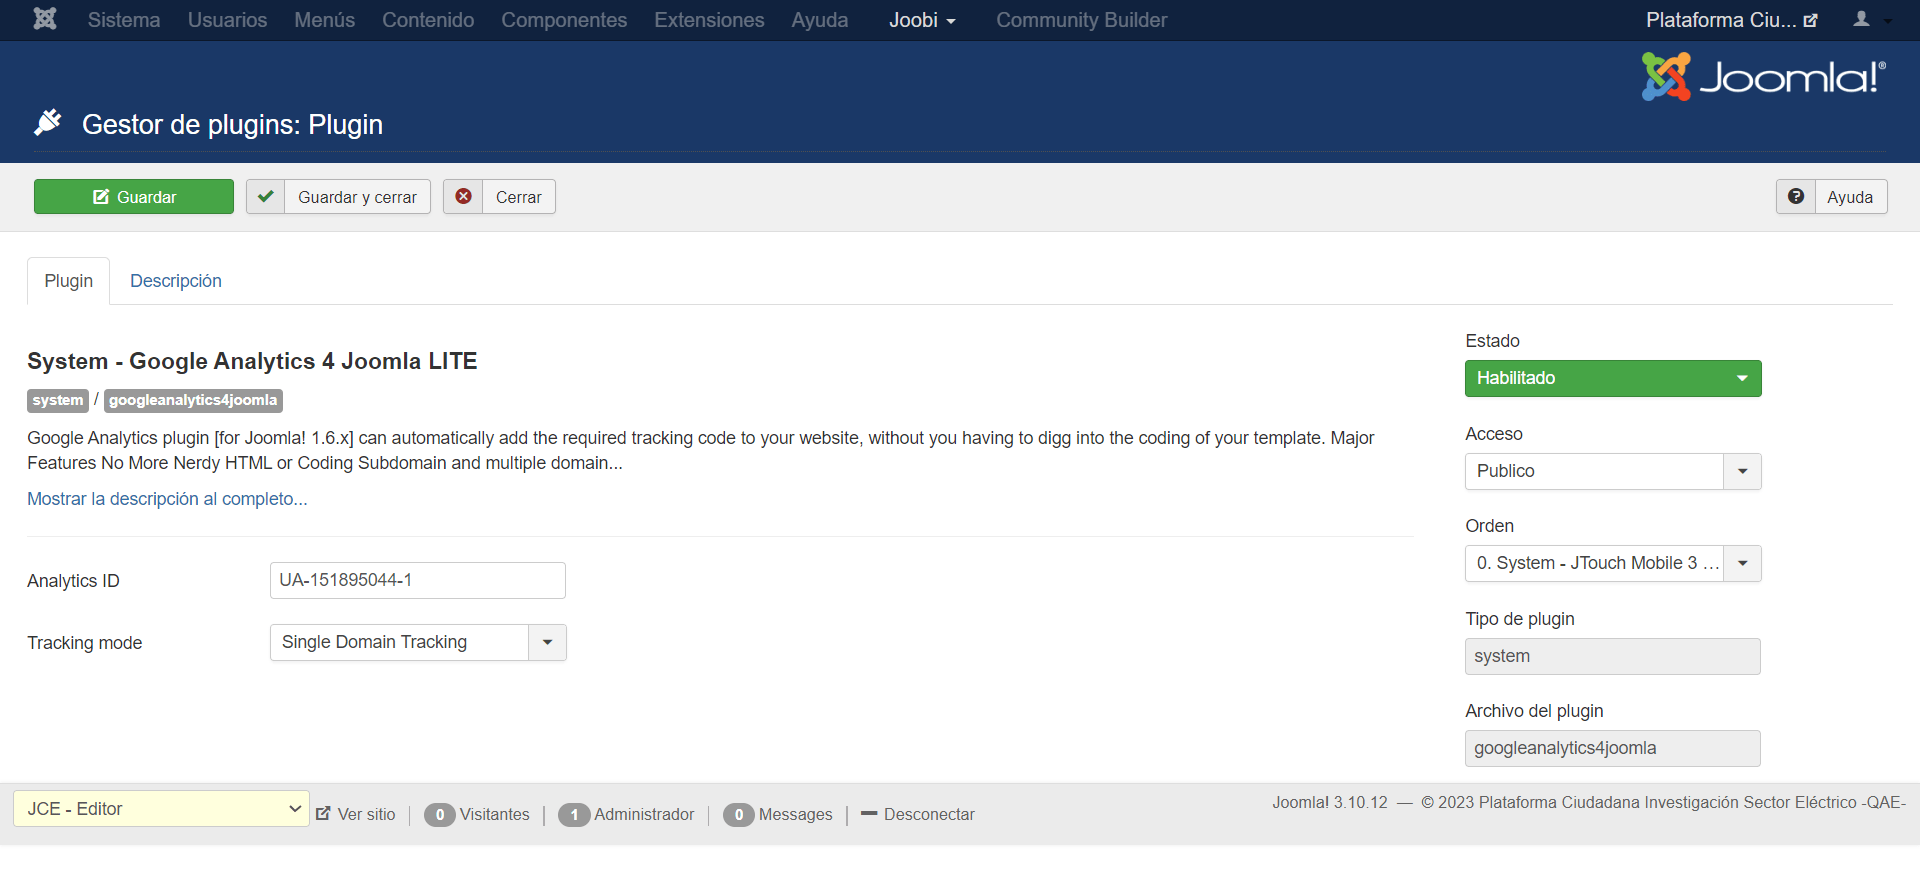Switch to the Descripción tab
The height and width of the screenshot is (883, 1920).
click(x=176, y=281)
